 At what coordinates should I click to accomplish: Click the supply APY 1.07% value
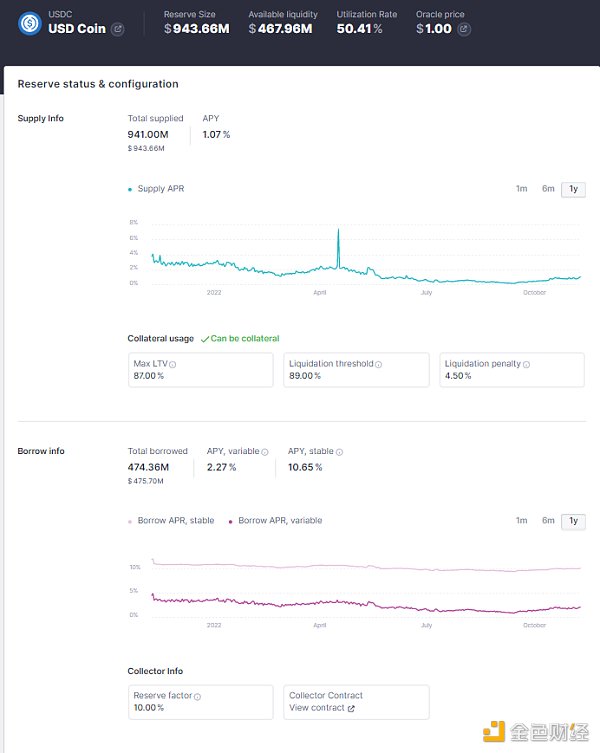(216, 134)
